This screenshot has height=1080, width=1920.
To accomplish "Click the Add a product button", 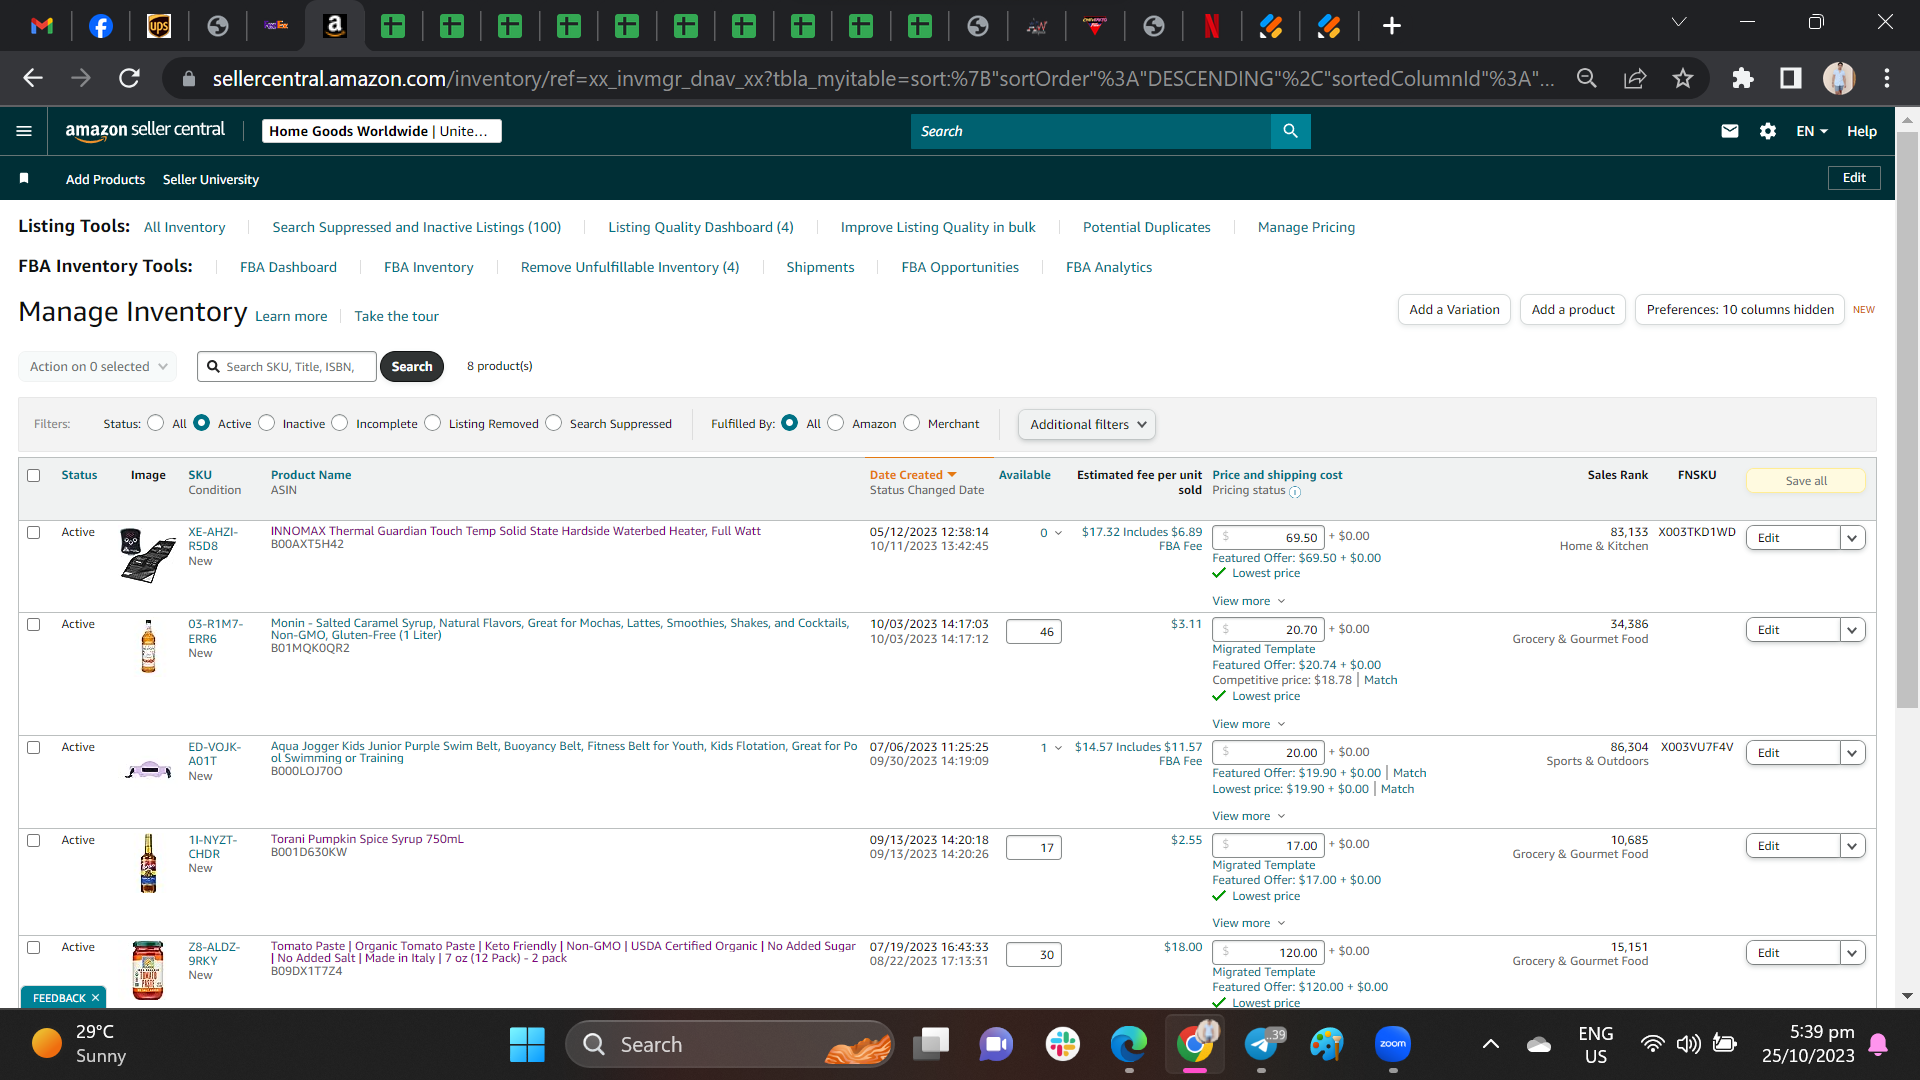I will point(1573,310).
